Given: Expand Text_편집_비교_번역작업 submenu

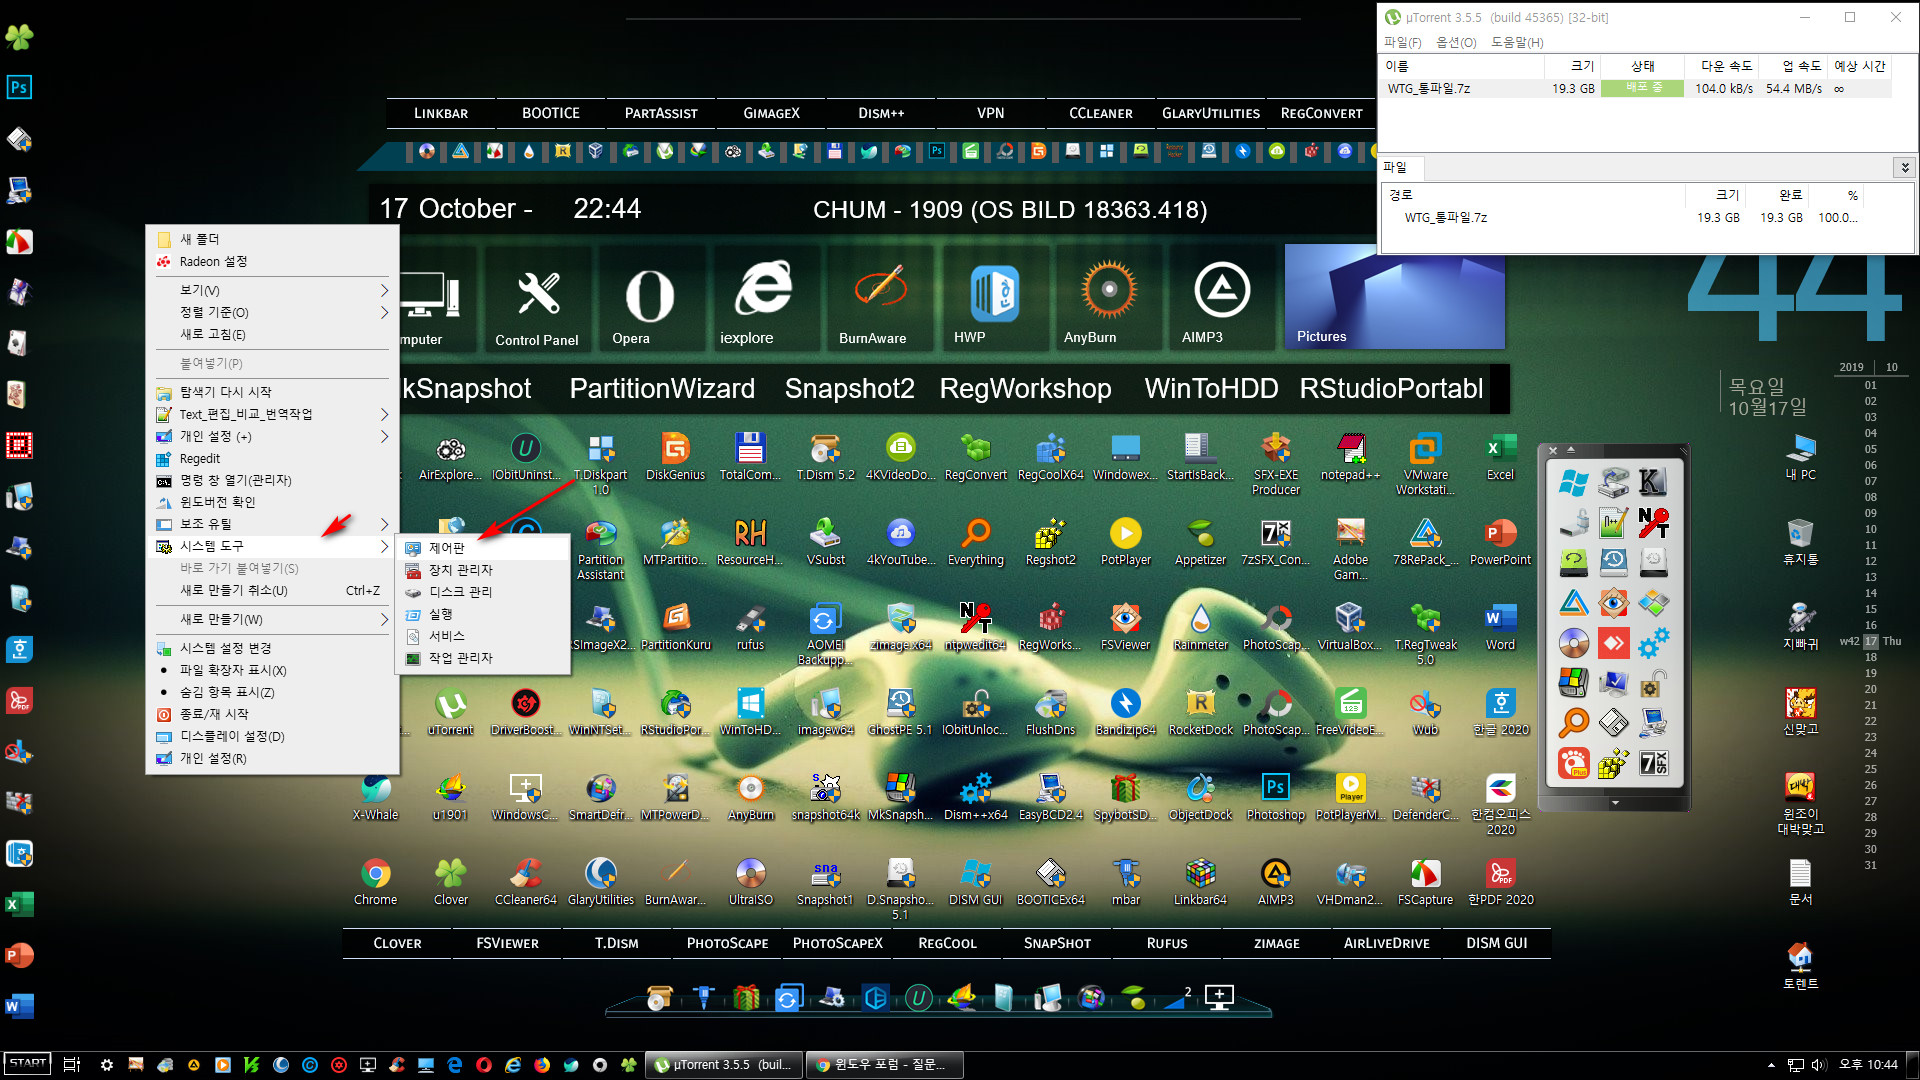Looking at the screenshot, I should tap(272, 414).
